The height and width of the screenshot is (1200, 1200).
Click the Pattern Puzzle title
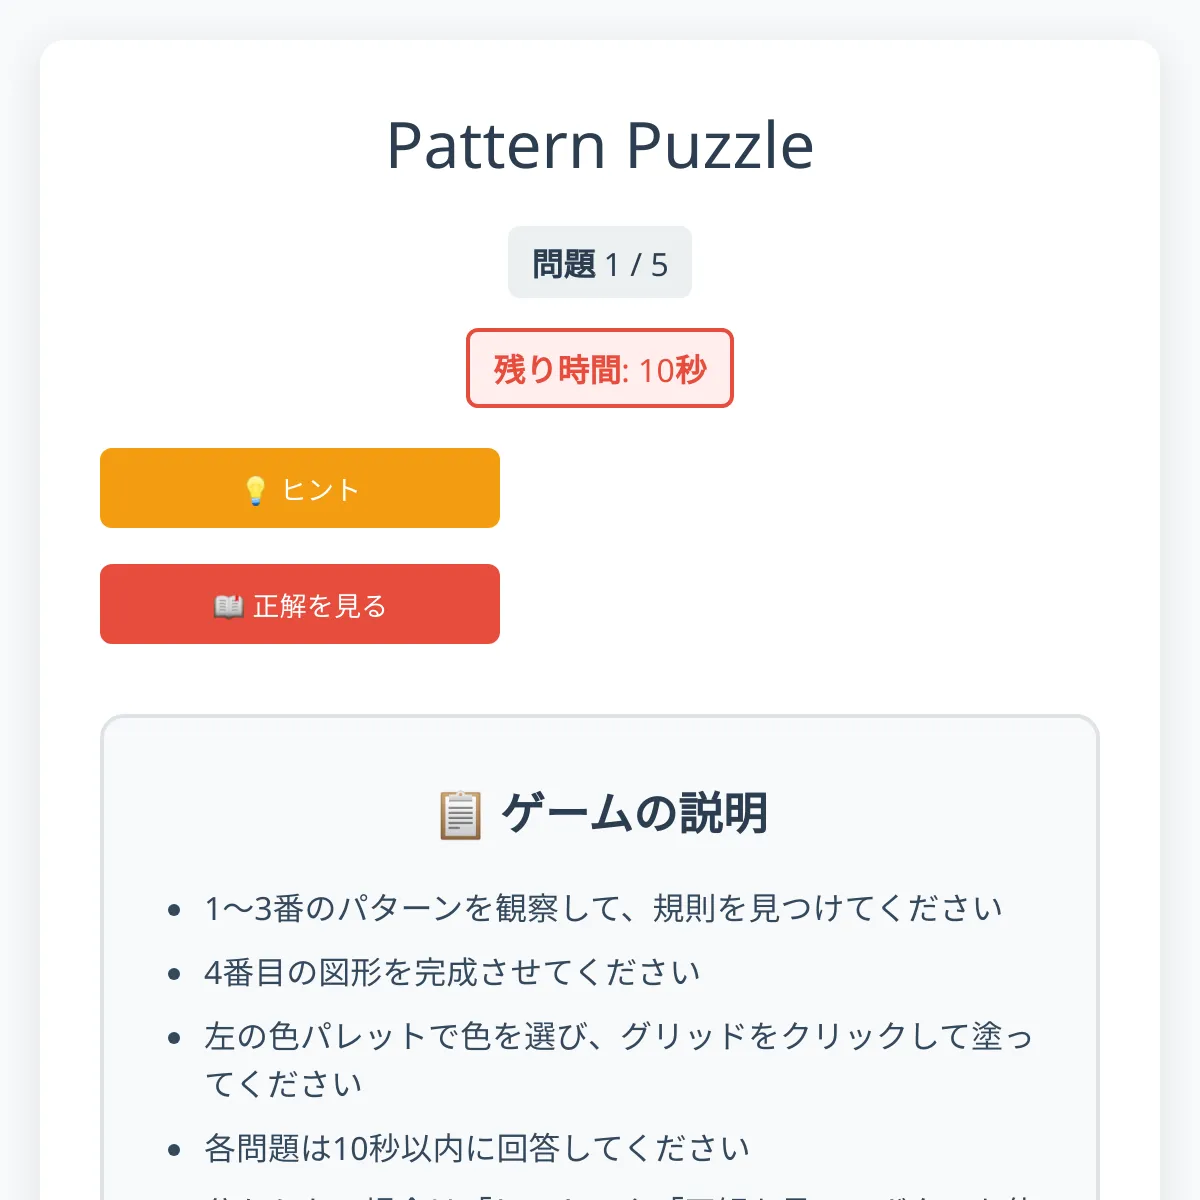click(x=600, y=146)
